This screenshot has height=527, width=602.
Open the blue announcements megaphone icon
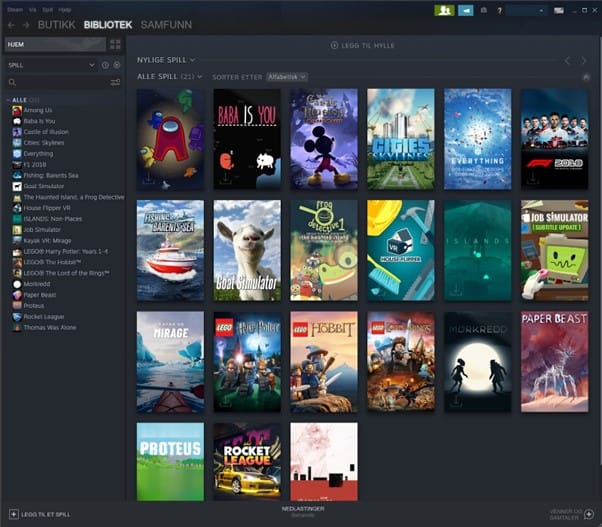466,10
